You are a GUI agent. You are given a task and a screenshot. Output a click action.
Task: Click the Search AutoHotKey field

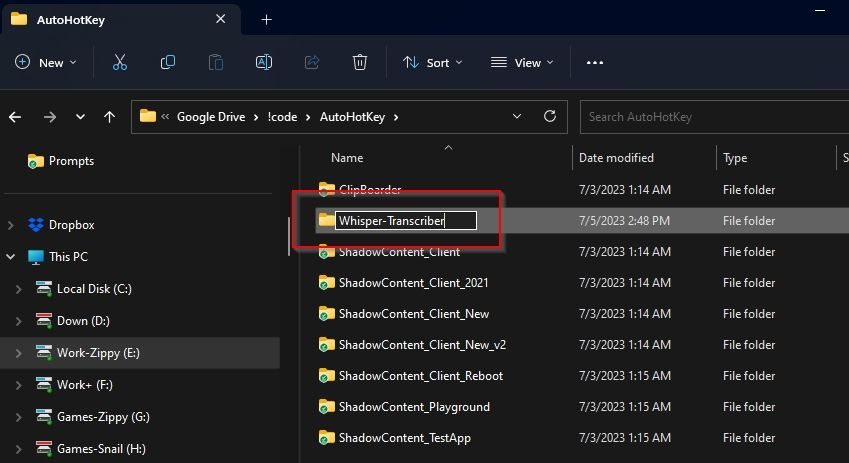(x=712, y=117)
